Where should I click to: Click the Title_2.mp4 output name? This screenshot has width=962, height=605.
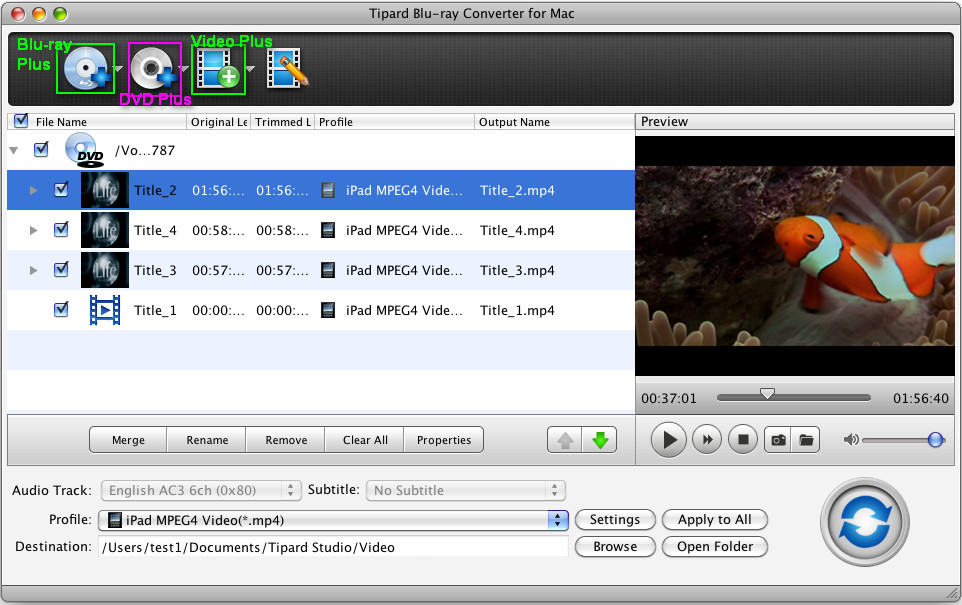coord(517,190)
